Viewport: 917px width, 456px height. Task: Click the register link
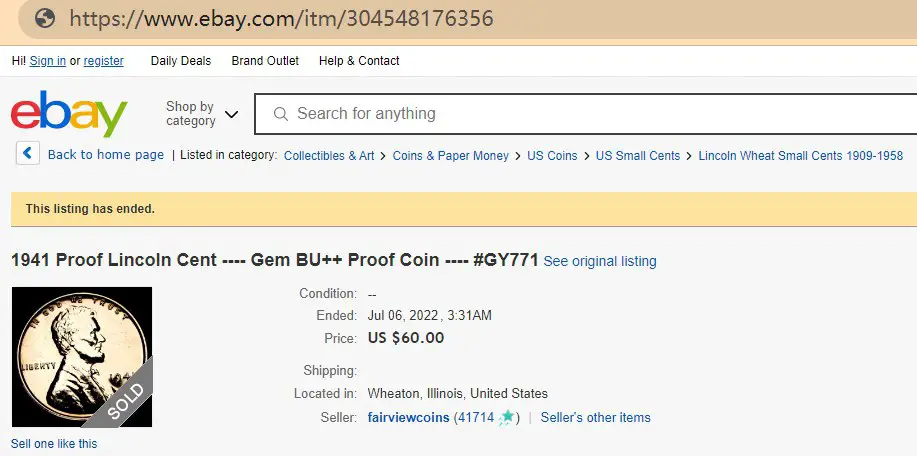click(x=104, y=61)
